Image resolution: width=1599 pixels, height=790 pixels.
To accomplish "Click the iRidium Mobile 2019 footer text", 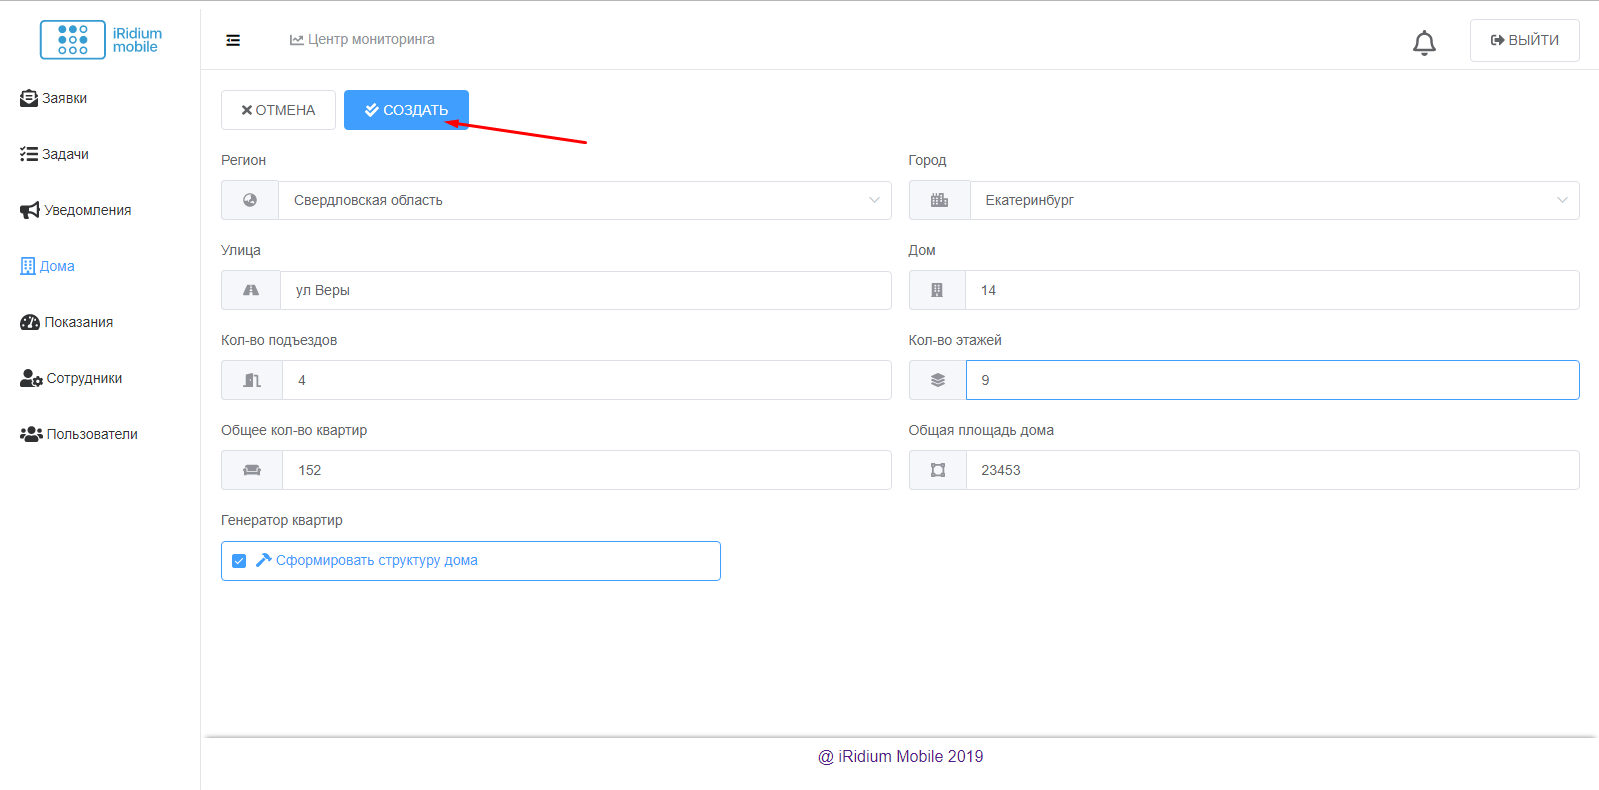I will [x=901, y=757].
